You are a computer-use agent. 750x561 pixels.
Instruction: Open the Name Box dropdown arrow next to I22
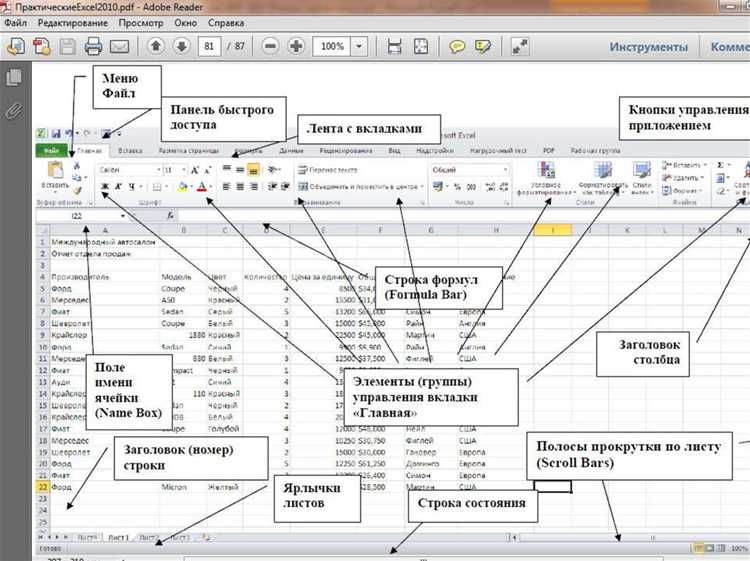click(123, 216)
